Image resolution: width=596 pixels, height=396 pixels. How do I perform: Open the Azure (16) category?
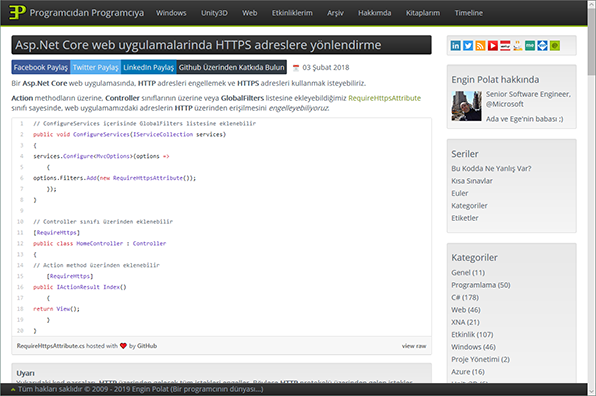468,372
